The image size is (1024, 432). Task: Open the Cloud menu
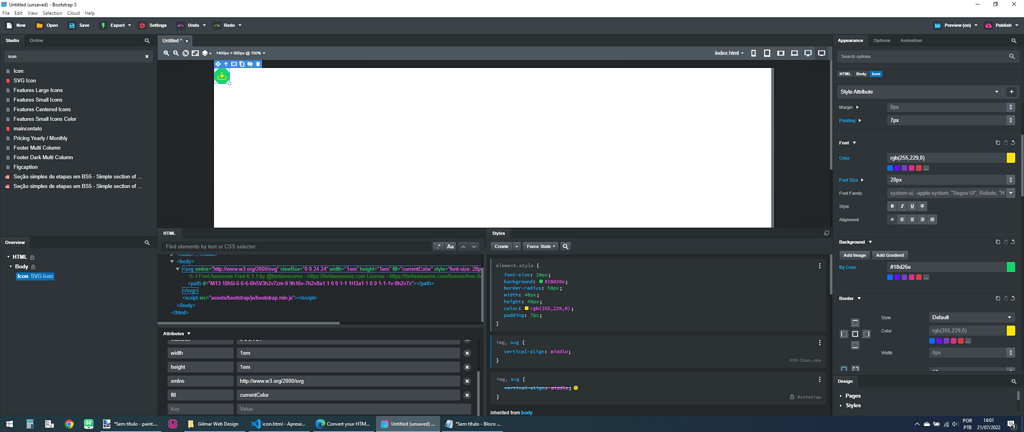(x=73, y=13)
